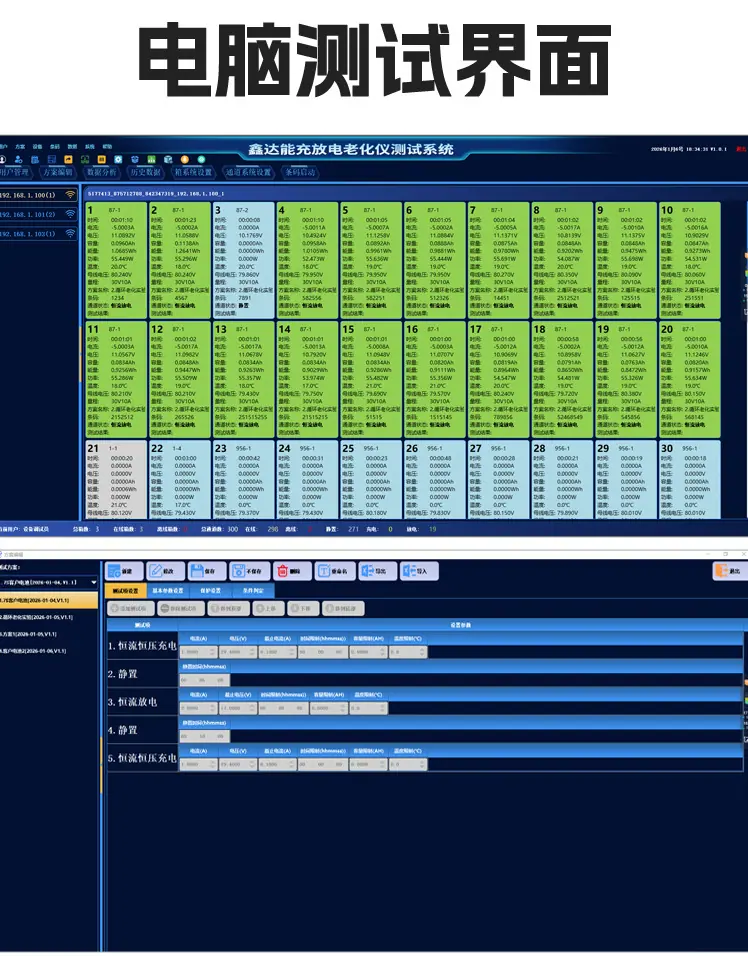
Task: Open the 条码 menu in menu bar
Action: click(x=55, y=147)
